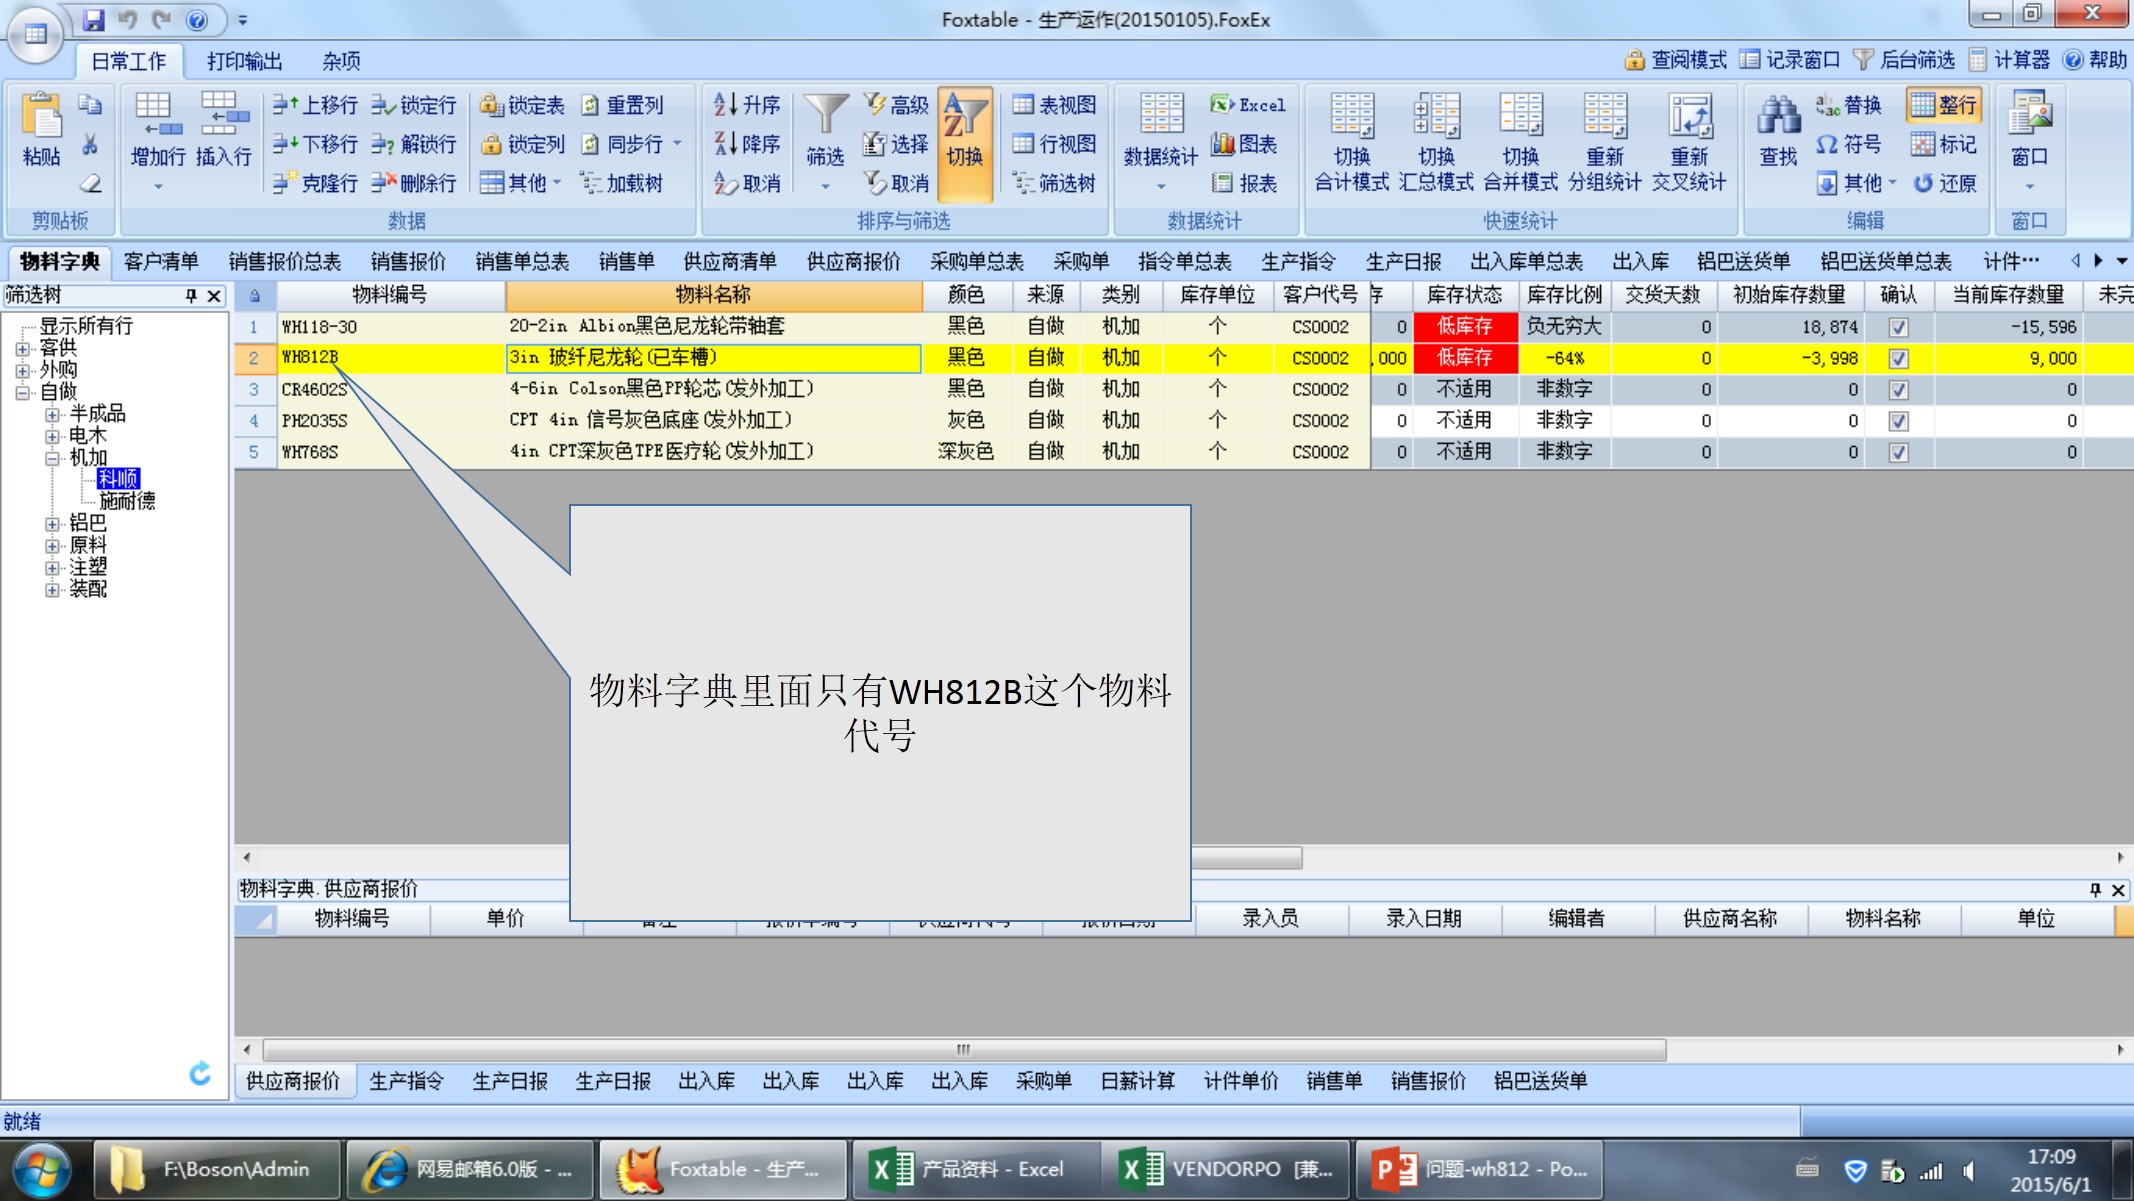Switch to Production Daily (生产日报) table tab
The height and width of the screenshot is (1201, 2134).
[x=1404, y=262]
